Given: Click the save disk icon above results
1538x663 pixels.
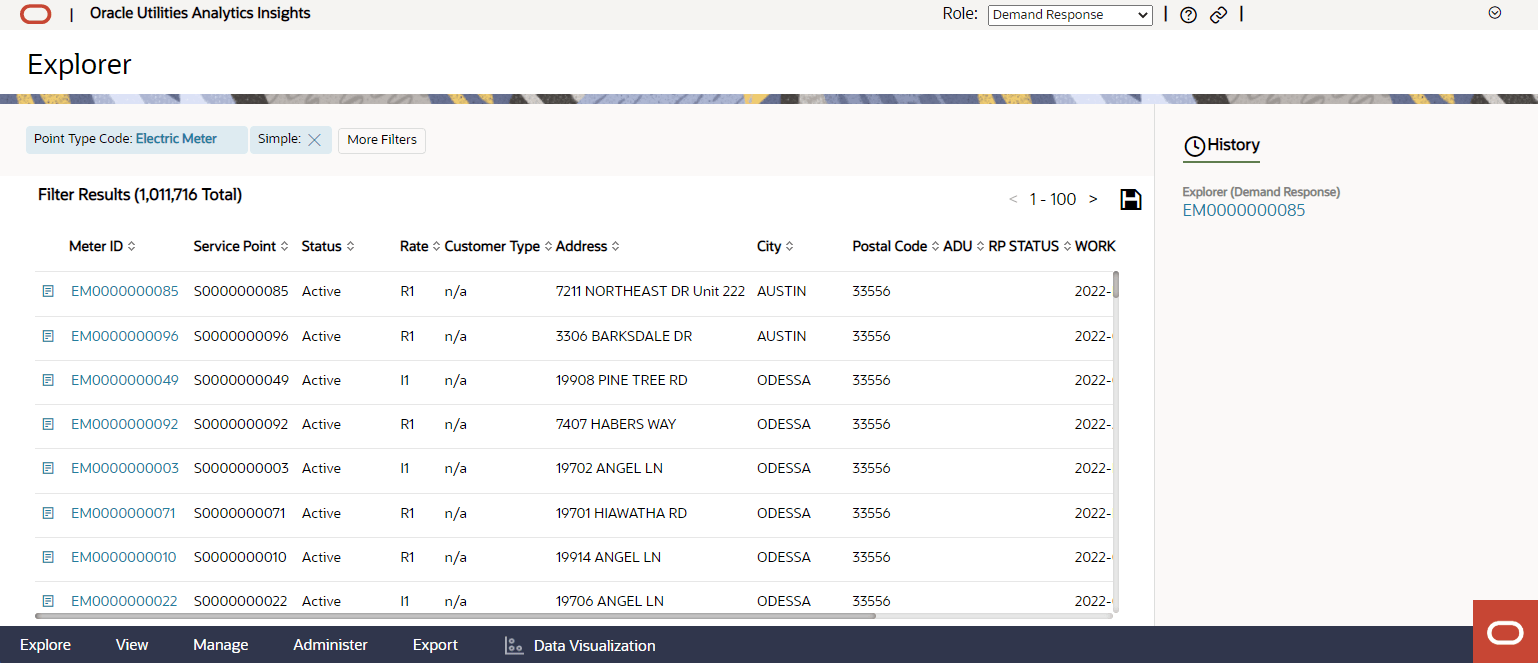Looking at the screenshot, I should click(x=1131, y=199).
